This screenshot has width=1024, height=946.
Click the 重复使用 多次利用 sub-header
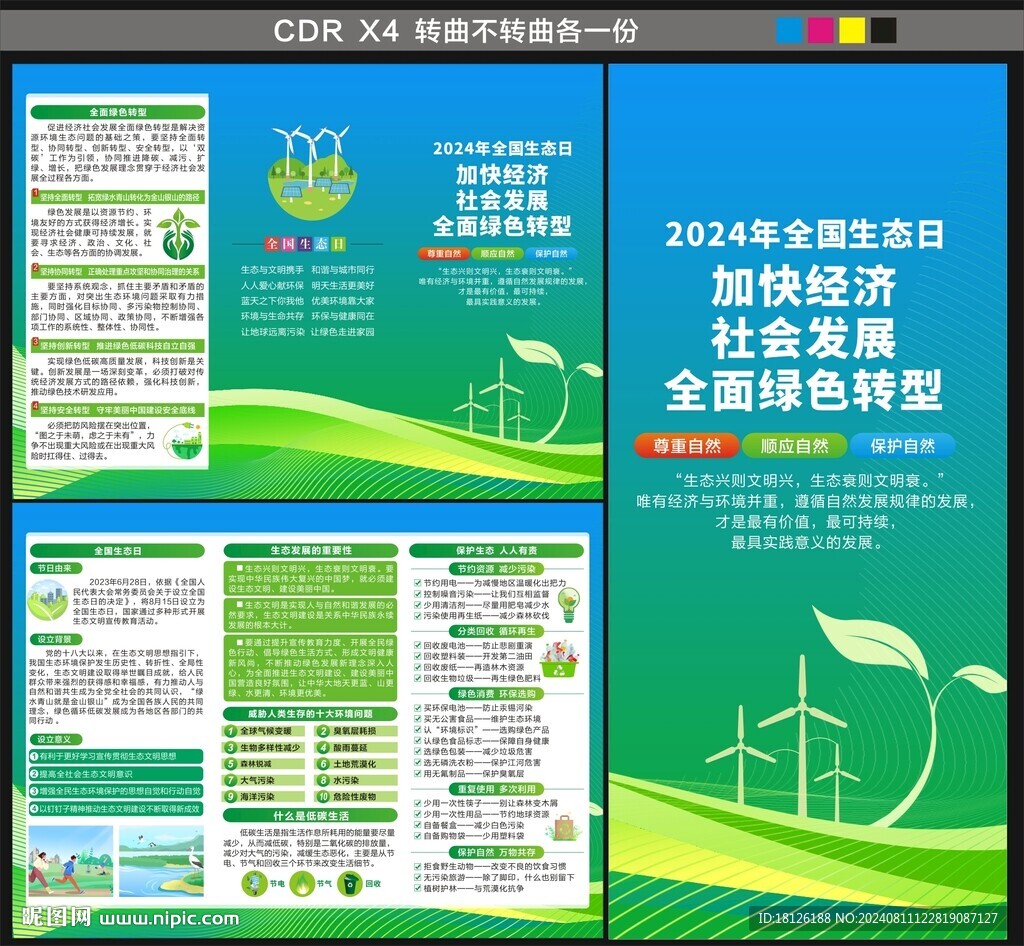click(x=496, y=789)
